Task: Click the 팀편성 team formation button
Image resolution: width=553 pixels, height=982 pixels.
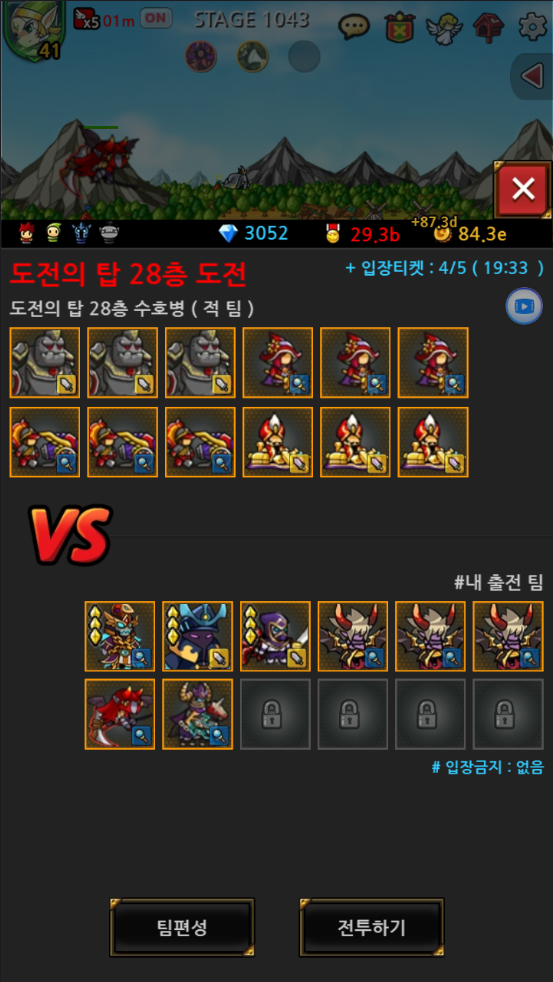Action: (x=182, y=928)
